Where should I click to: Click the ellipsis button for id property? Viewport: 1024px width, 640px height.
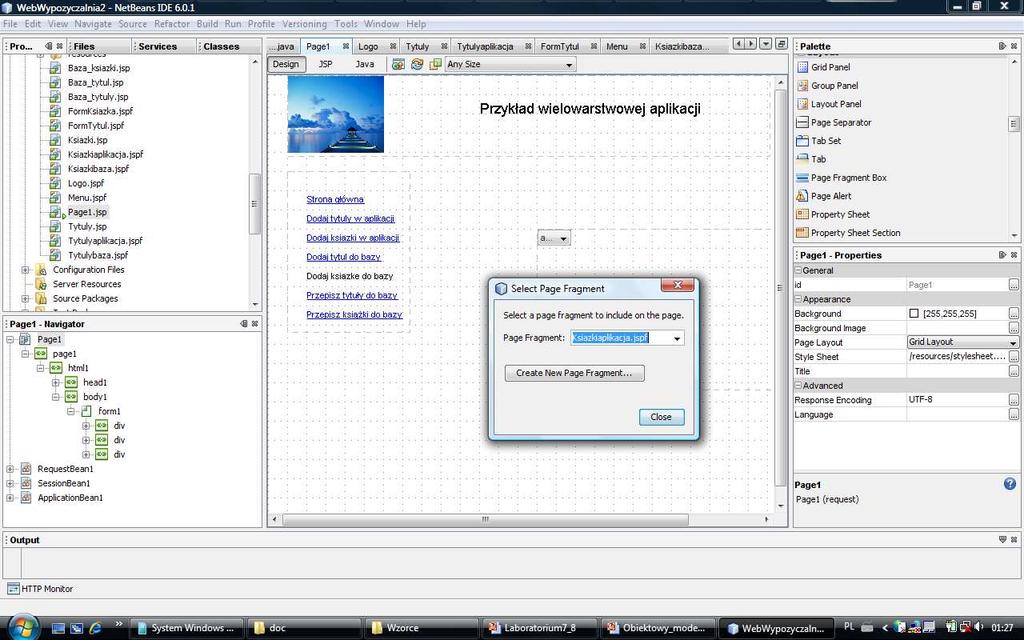(x=1013, y=285)
